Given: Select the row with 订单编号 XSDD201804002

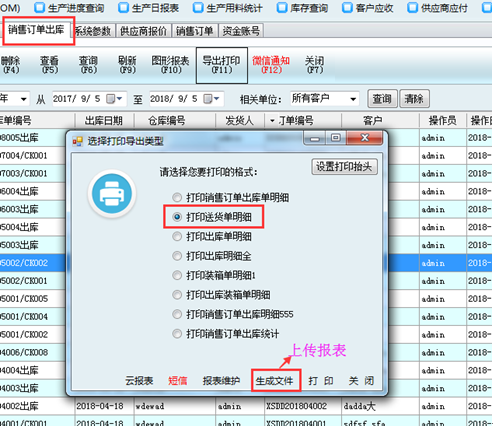Looking at the screenshot, I should coord(246,406).
